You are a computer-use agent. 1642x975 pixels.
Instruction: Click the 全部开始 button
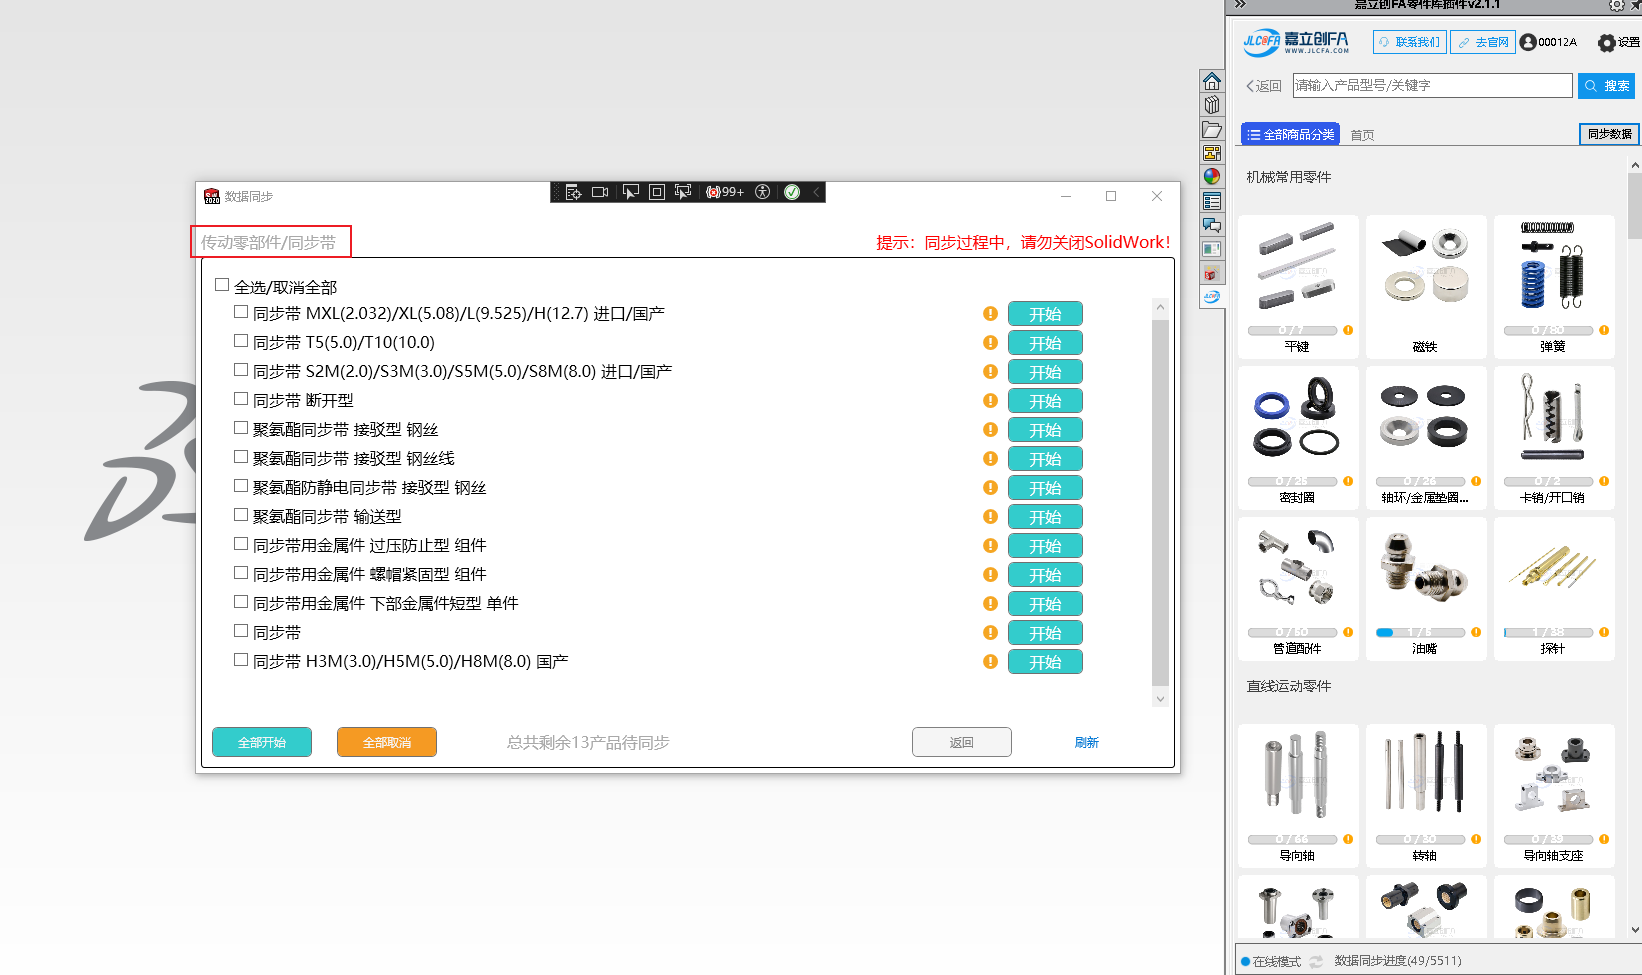262,742
